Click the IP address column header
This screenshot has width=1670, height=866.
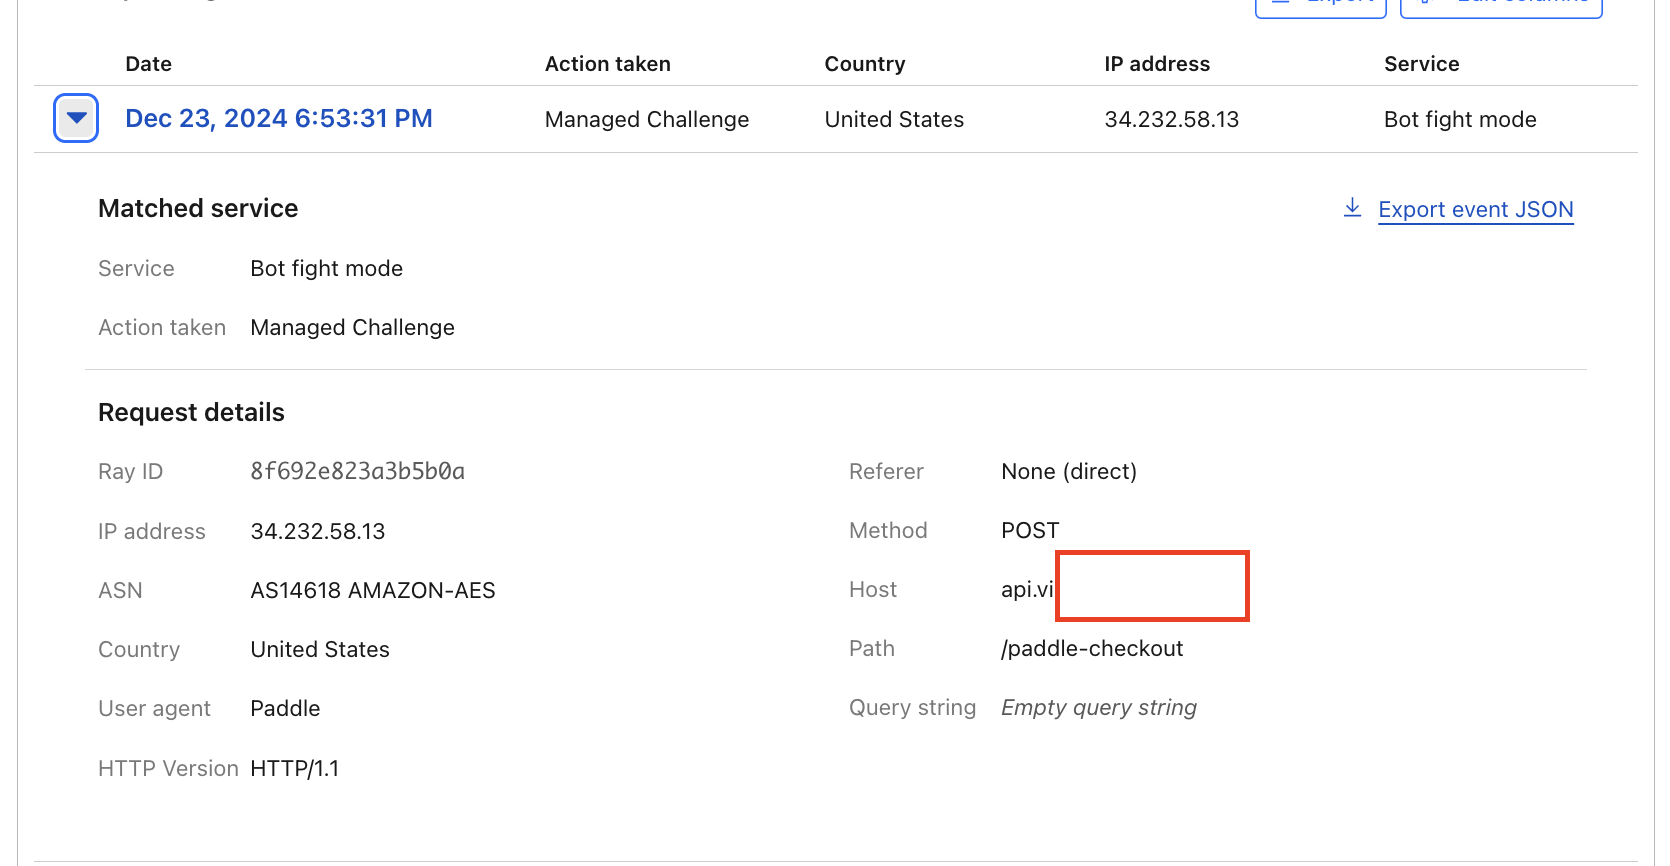click(1156, 64)
